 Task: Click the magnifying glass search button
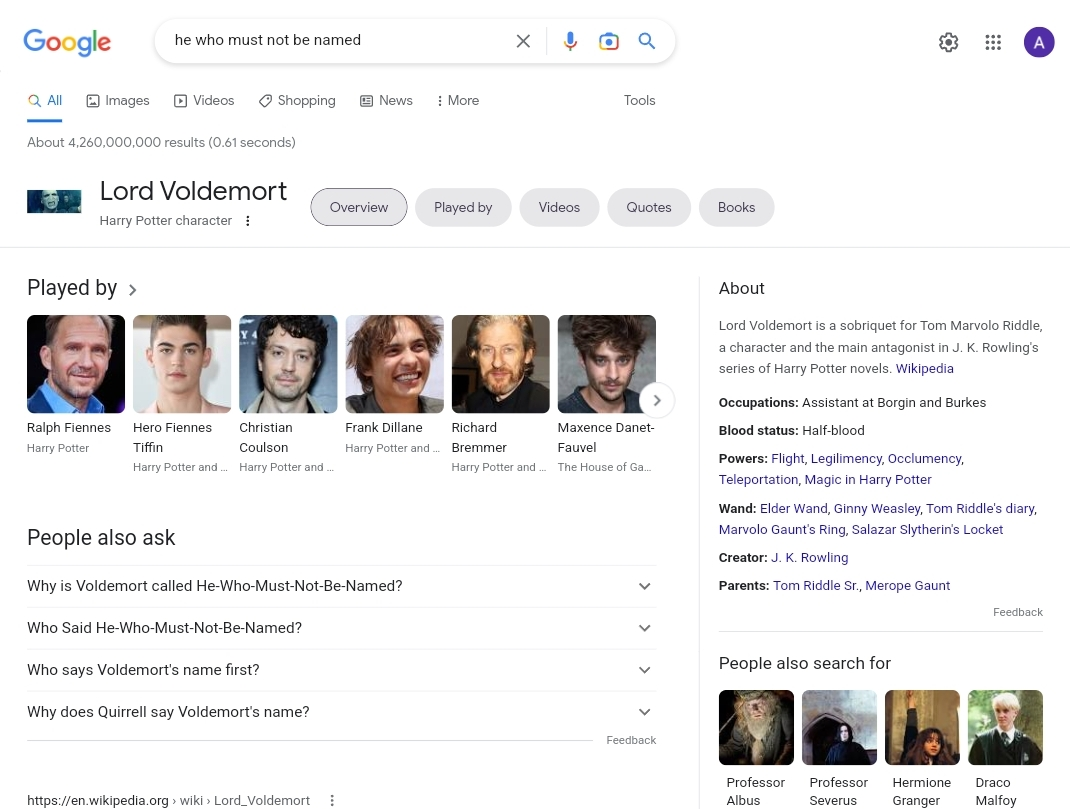click(647, 41)
